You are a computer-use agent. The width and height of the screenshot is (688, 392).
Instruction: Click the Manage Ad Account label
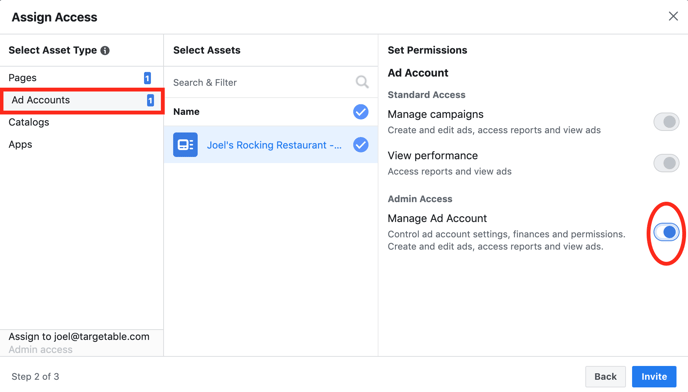pos(437,218)
